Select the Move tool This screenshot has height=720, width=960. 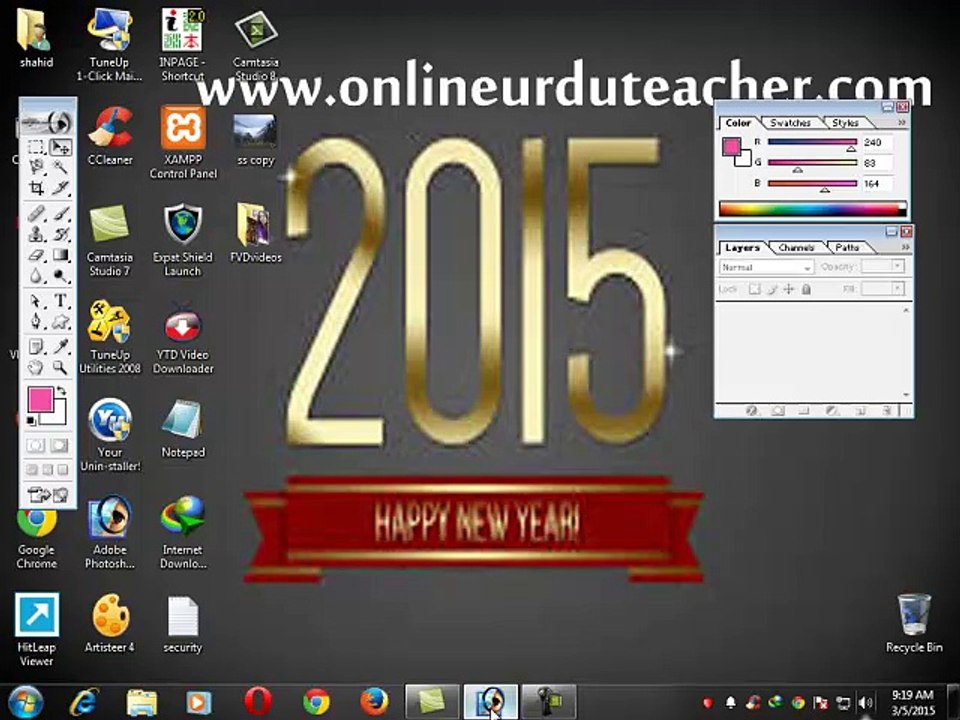pyautogui.click(x=61, y=148)
